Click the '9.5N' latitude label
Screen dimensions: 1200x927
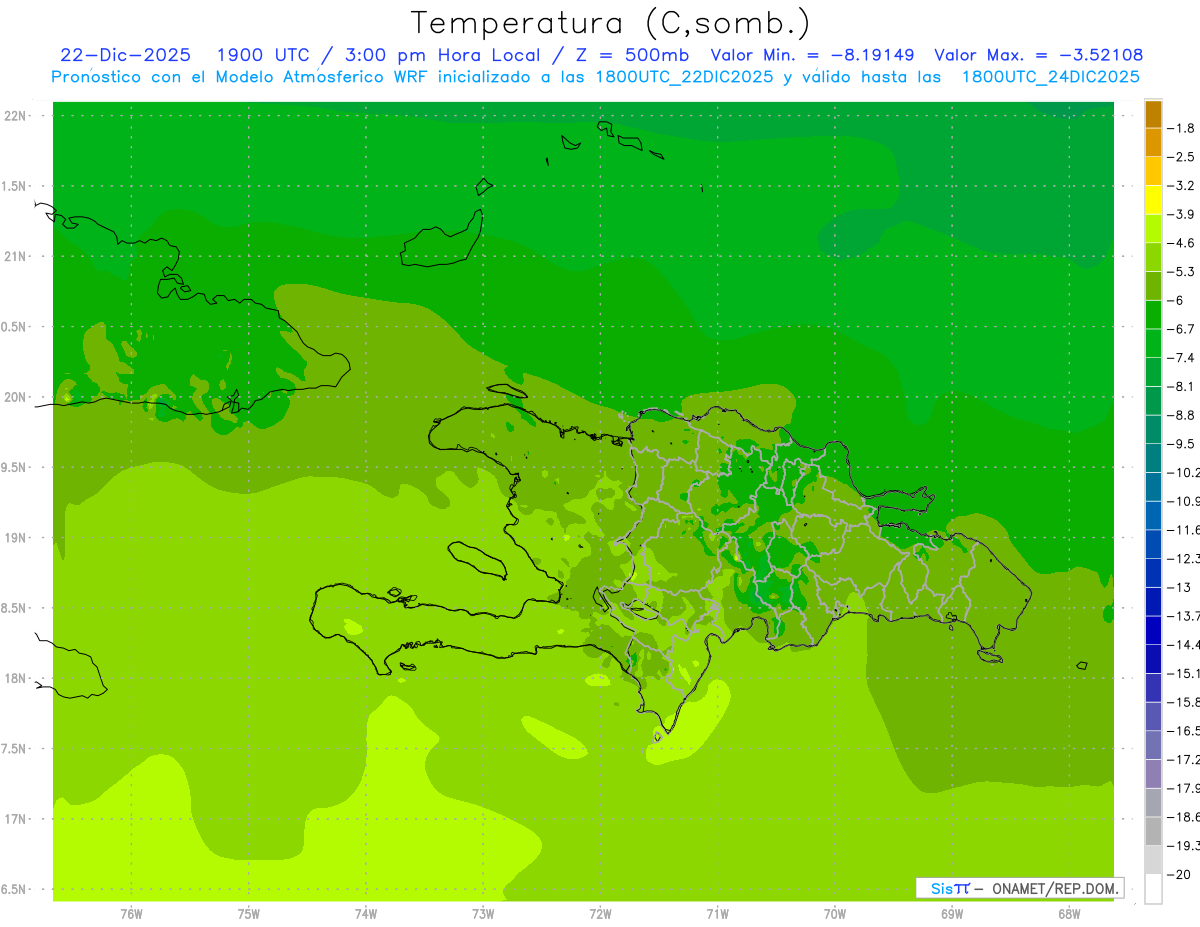tap(15, 468)
